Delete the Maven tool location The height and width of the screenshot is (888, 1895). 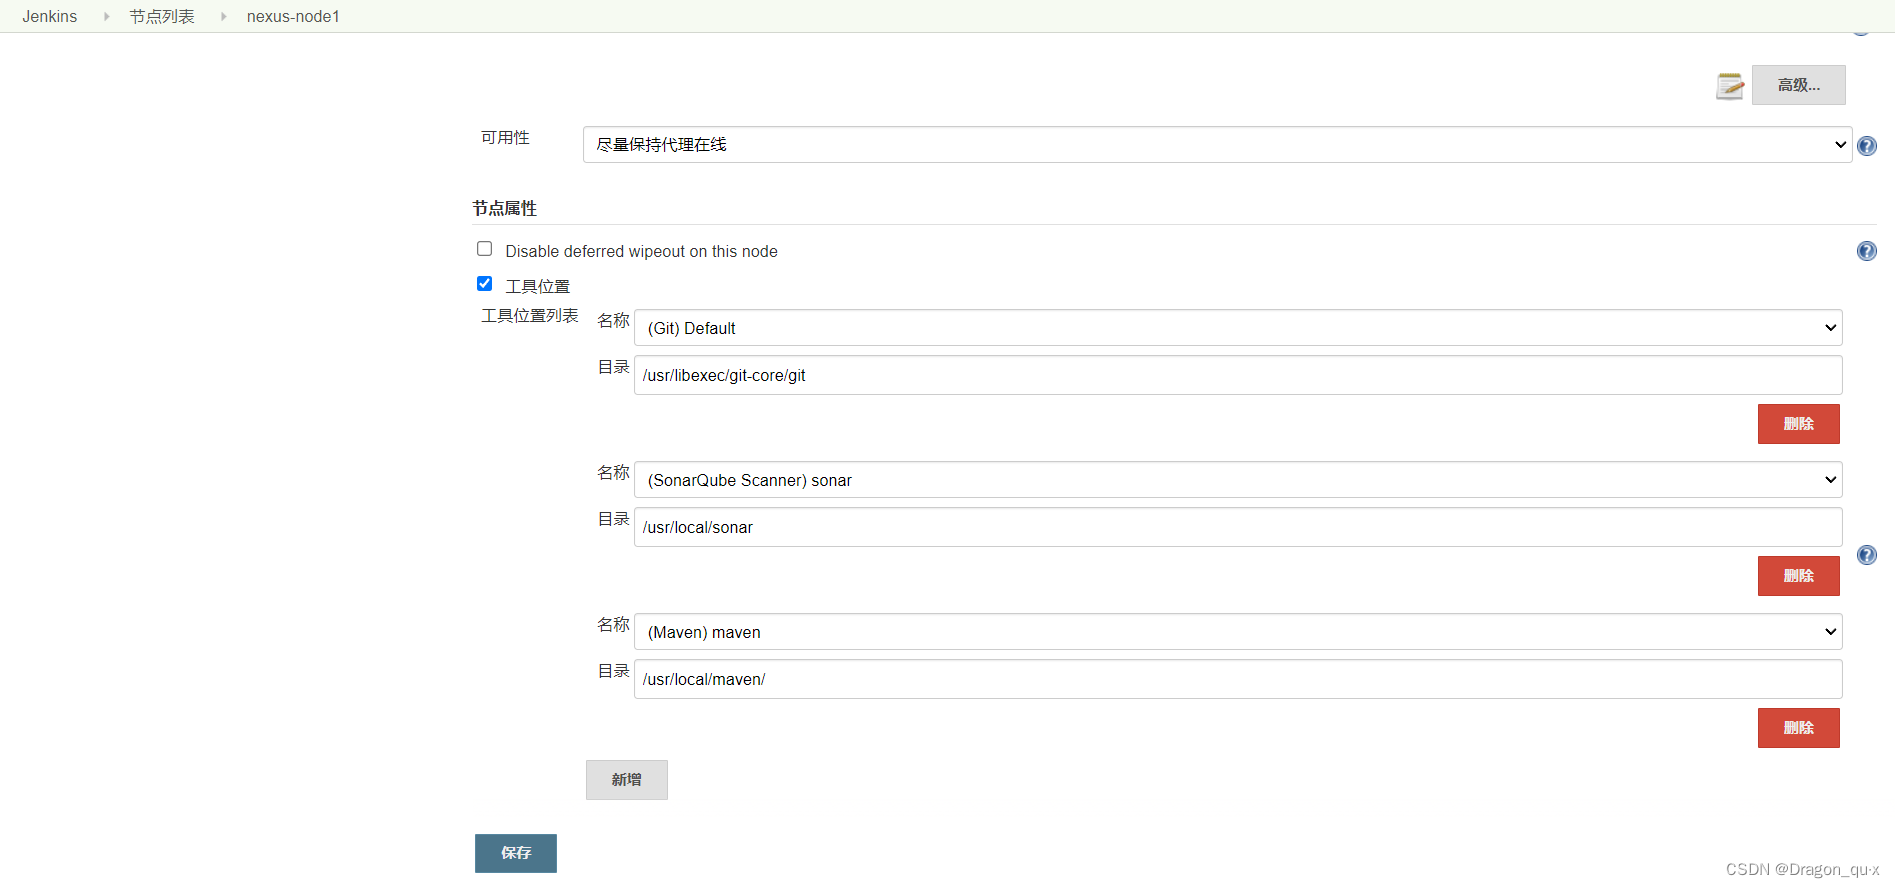click(1799, 728)
